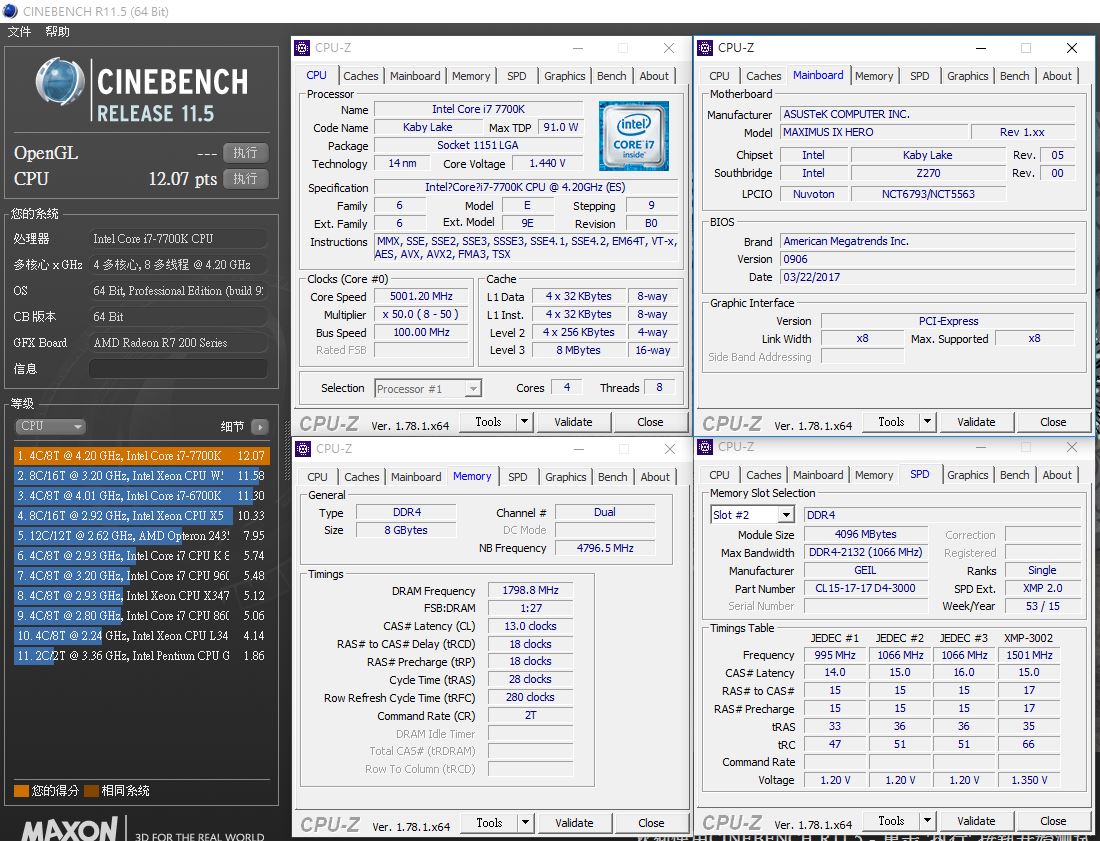The image size is (1100, 841).
Task: Select Graphics tab in Mainboard CPU-Z window
Action: [x=967, y=76]
